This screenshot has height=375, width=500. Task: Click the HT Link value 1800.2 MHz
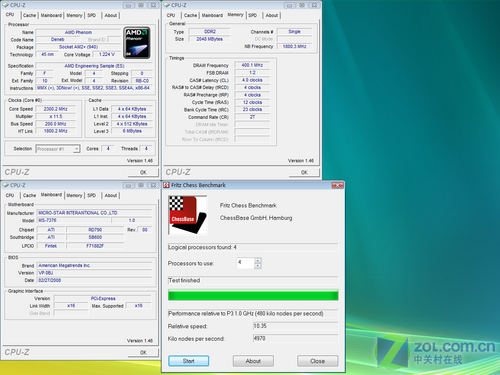click(56, 131)
